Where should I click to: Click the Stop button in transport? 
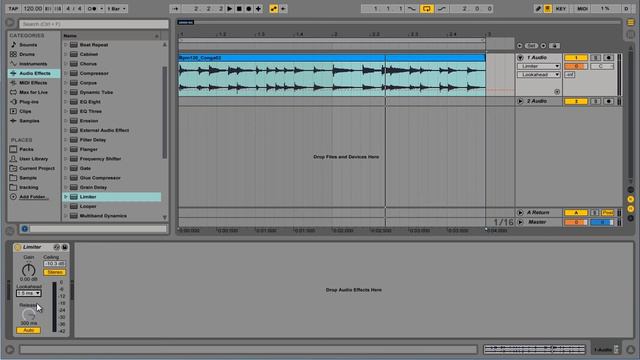(239, 9)
